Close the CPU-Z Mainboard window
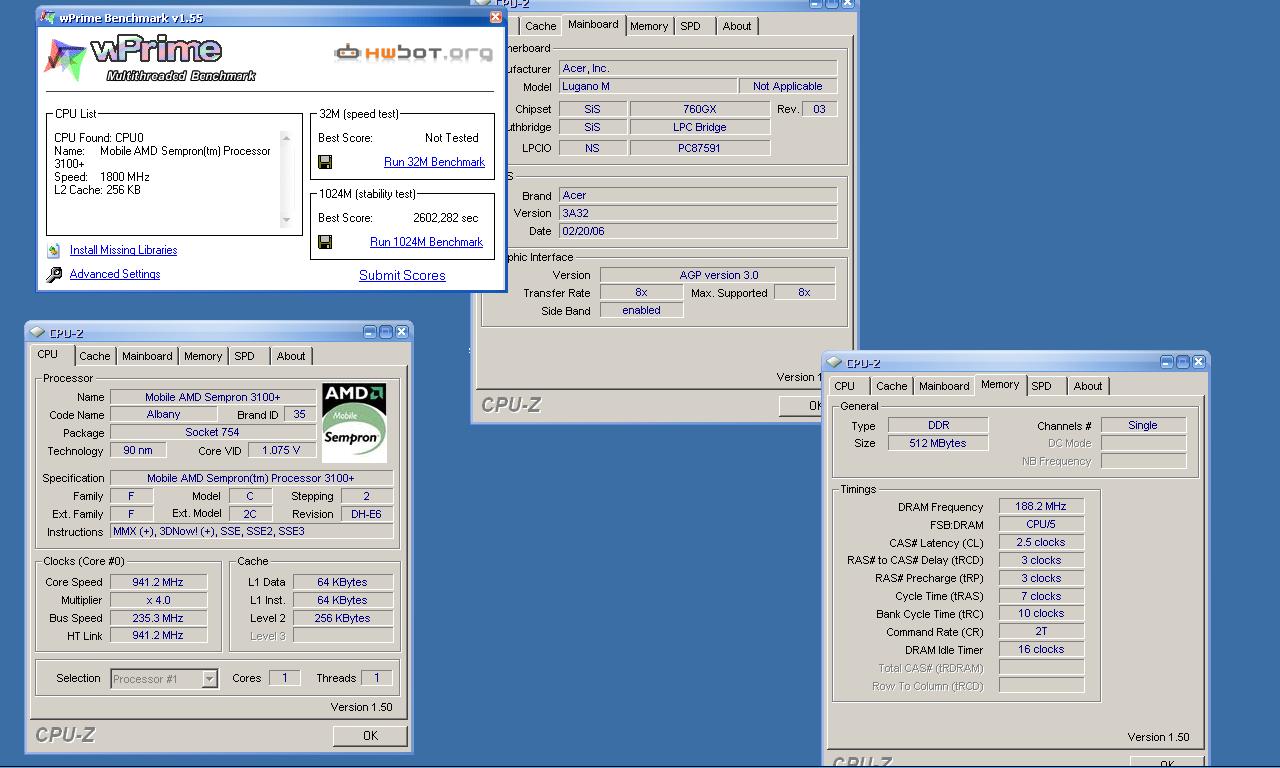Image resolution: width=1280 pixels, height=768 pixels. pyautogui.click(x=848, y=3)
